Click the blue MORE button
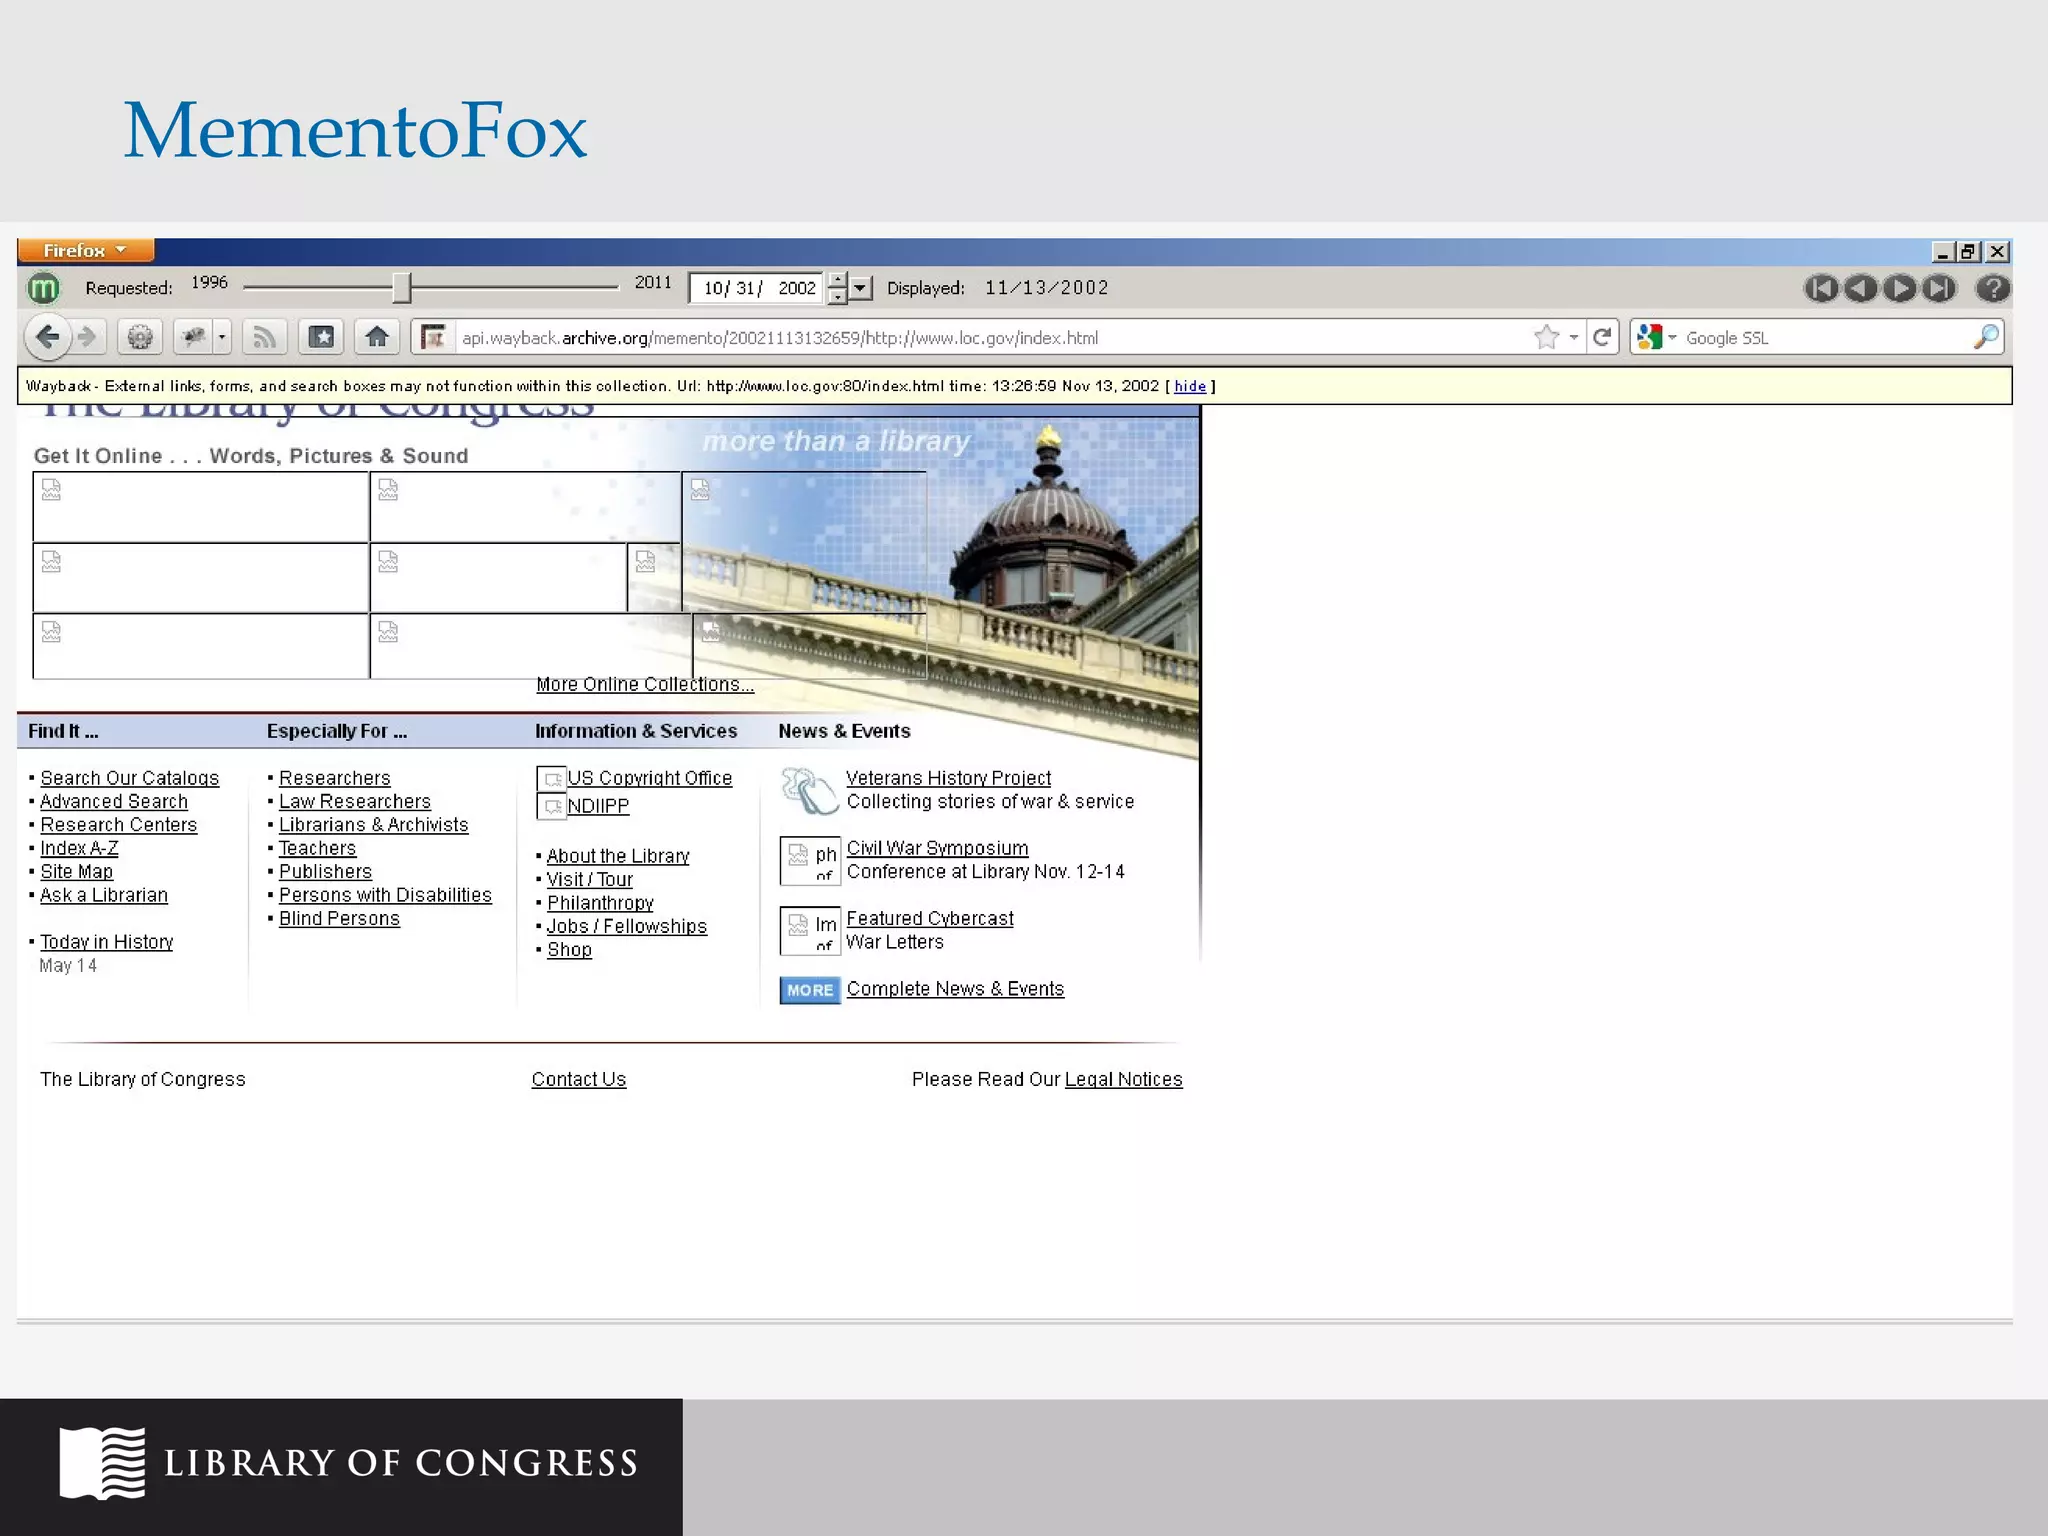The height and width of the screenshot is (1536, 2048). pos(810,990)
